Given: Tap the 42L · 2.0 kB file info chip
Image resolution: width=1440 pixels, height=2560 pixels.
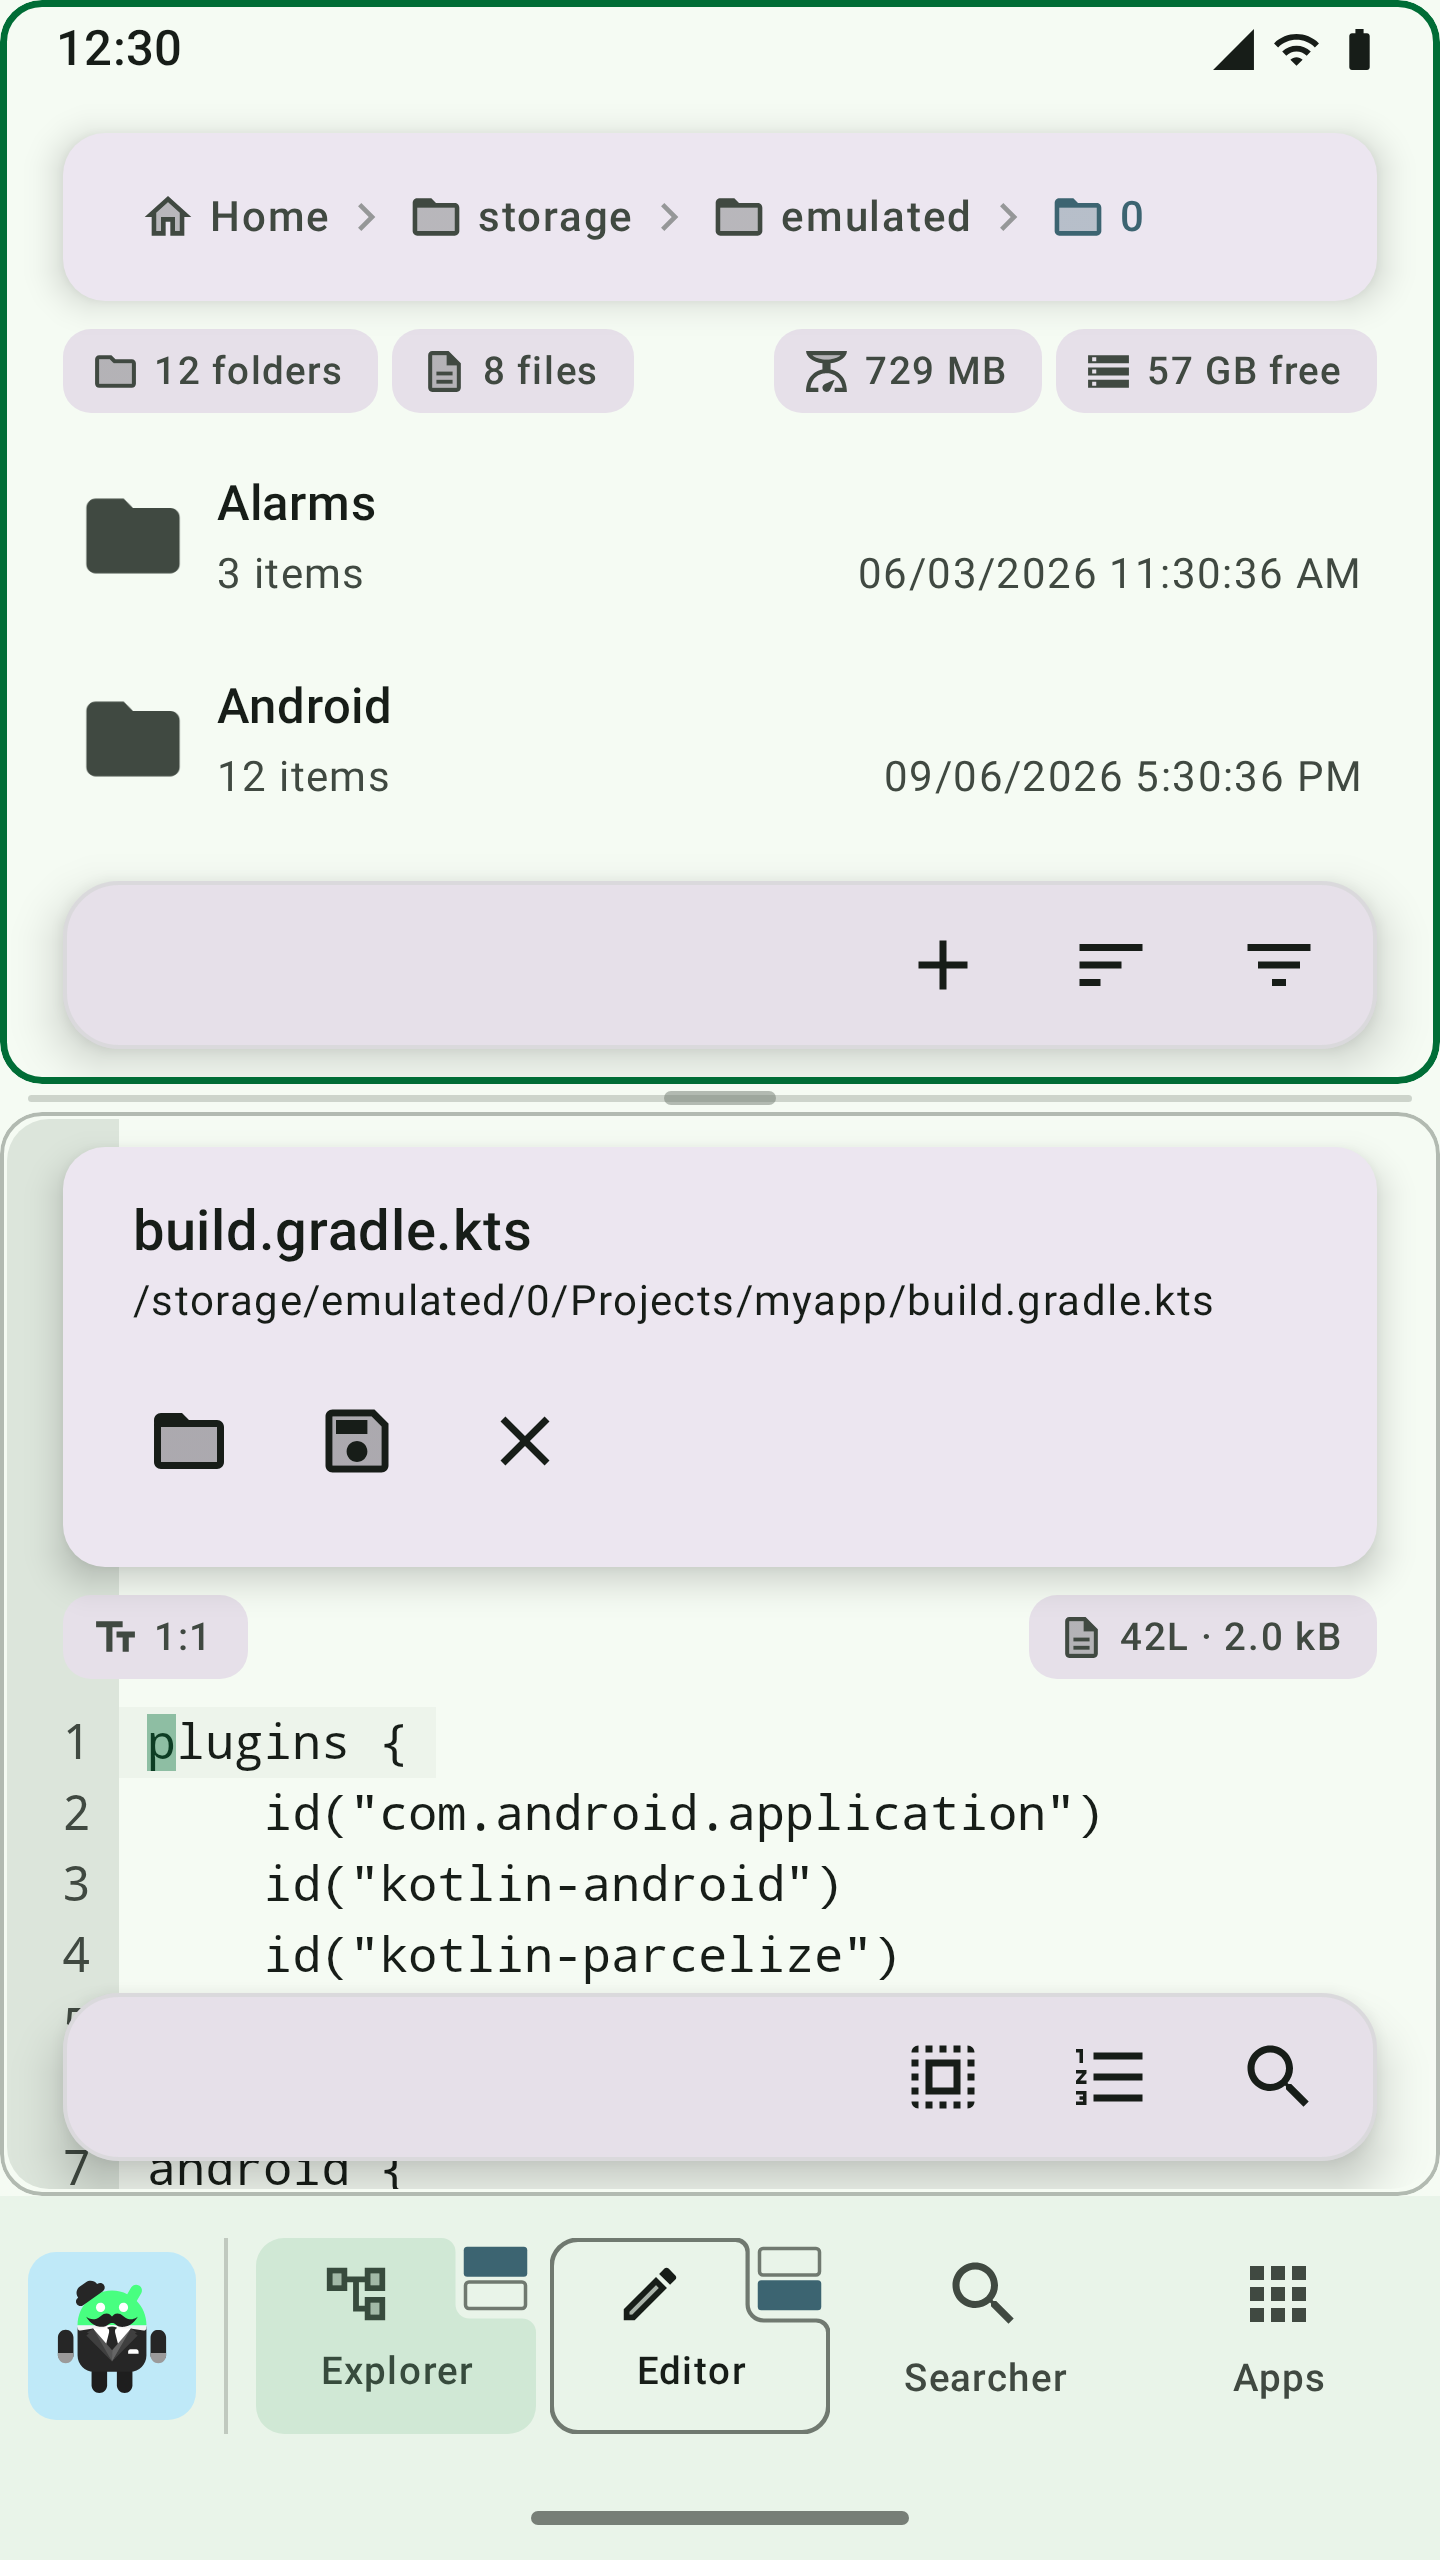Looking at the screenshot, I should tap(1203, 1637).
